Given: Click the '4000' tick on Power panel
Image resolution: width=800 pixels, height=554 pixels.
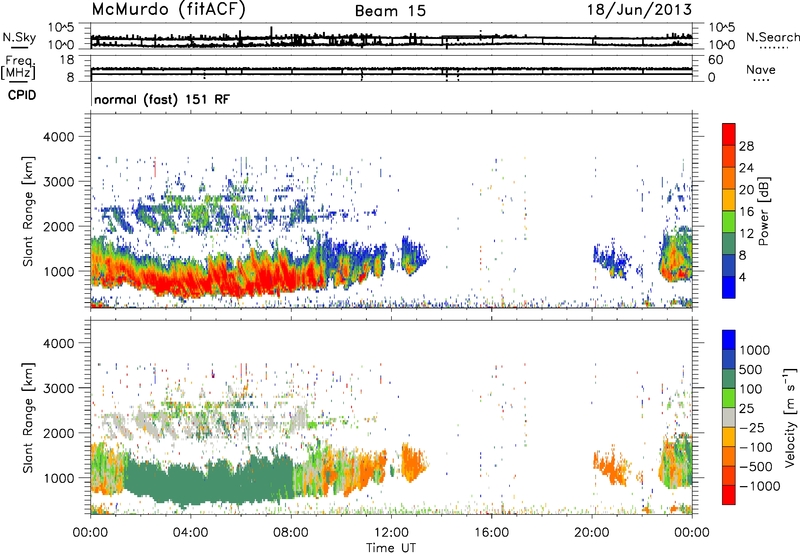Looking at the screenshot, I should (58, 137).
